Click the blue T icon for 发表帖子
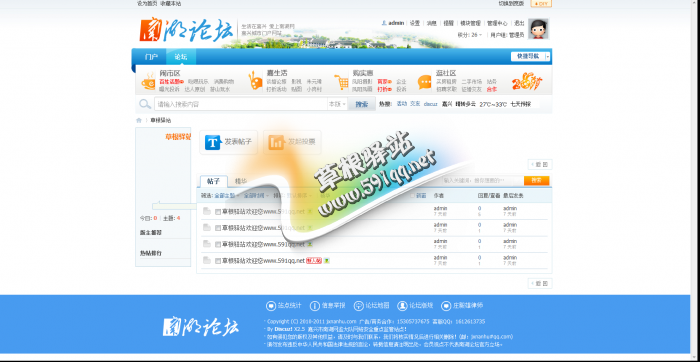The height and width of the screenshot is (362, 700). (213, 142)
